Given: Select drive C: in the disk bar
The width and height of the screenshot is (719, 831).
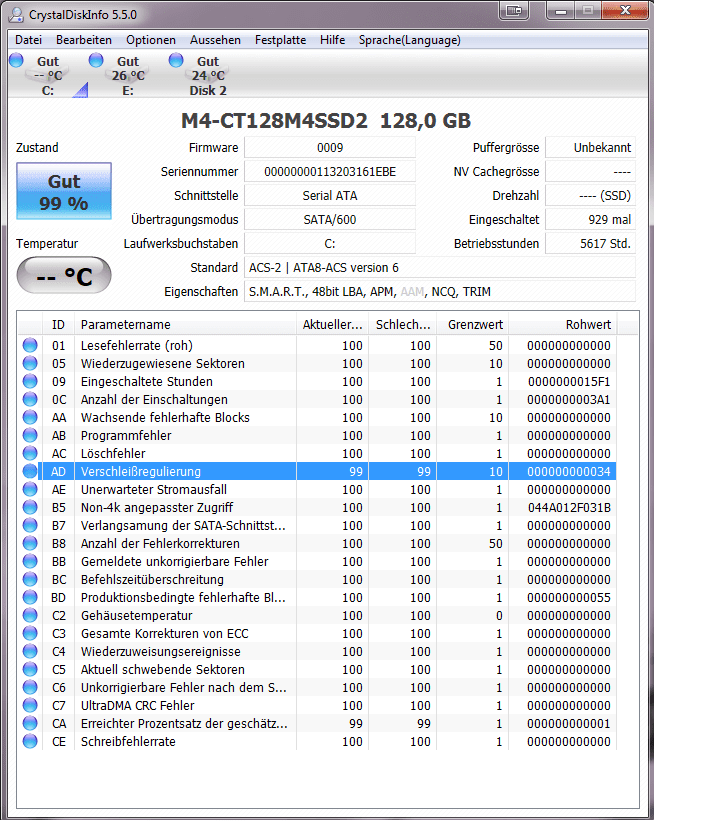Looking at the screenshot, I should [x=48, y=76].
